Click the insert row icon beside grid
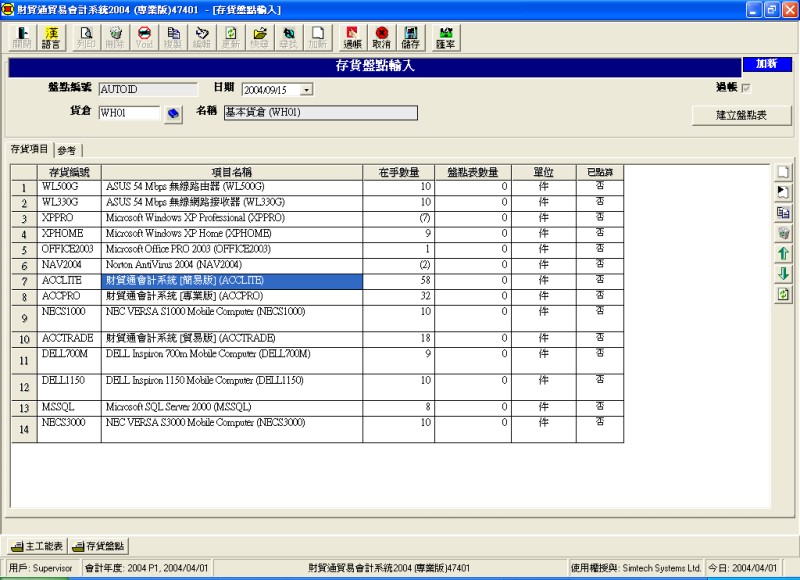The width and height of the screenshot is (800, 580). (x=783, y=192)
